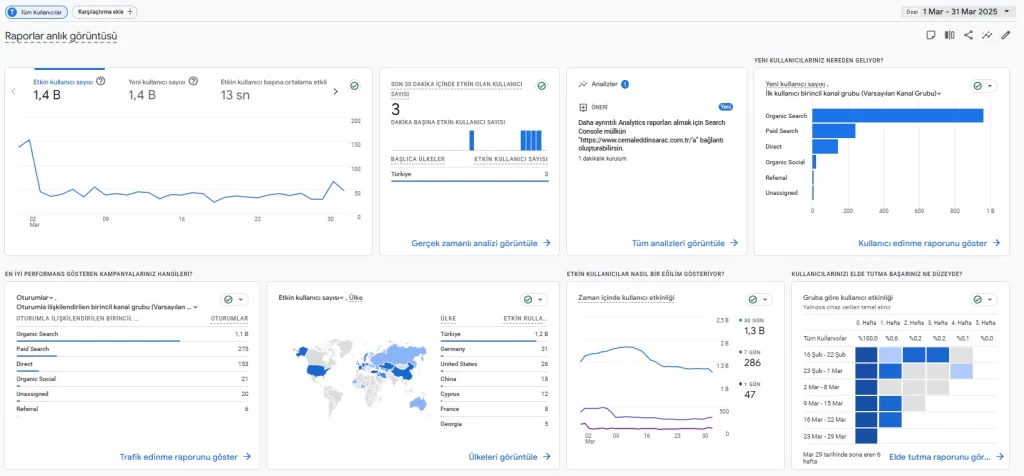Click the compare columns view icon
The width and height of the screenshot is (1024, 476).
coord(949,35)
